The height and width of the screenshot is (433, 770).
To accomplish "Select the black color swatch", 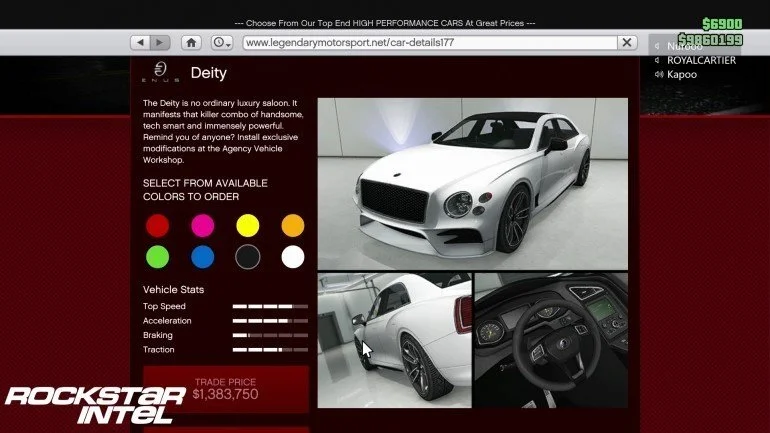I will [248, 257].
